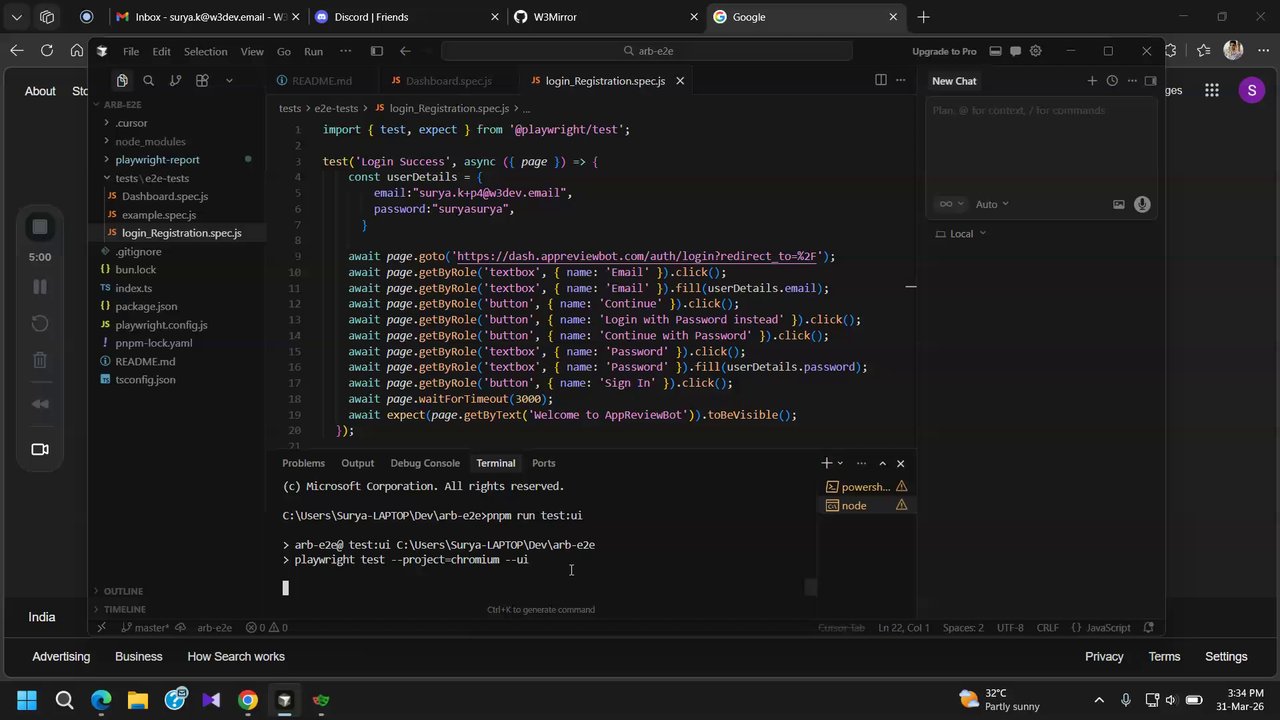
Task: Open the Selection menu
Action: point(205,51)
